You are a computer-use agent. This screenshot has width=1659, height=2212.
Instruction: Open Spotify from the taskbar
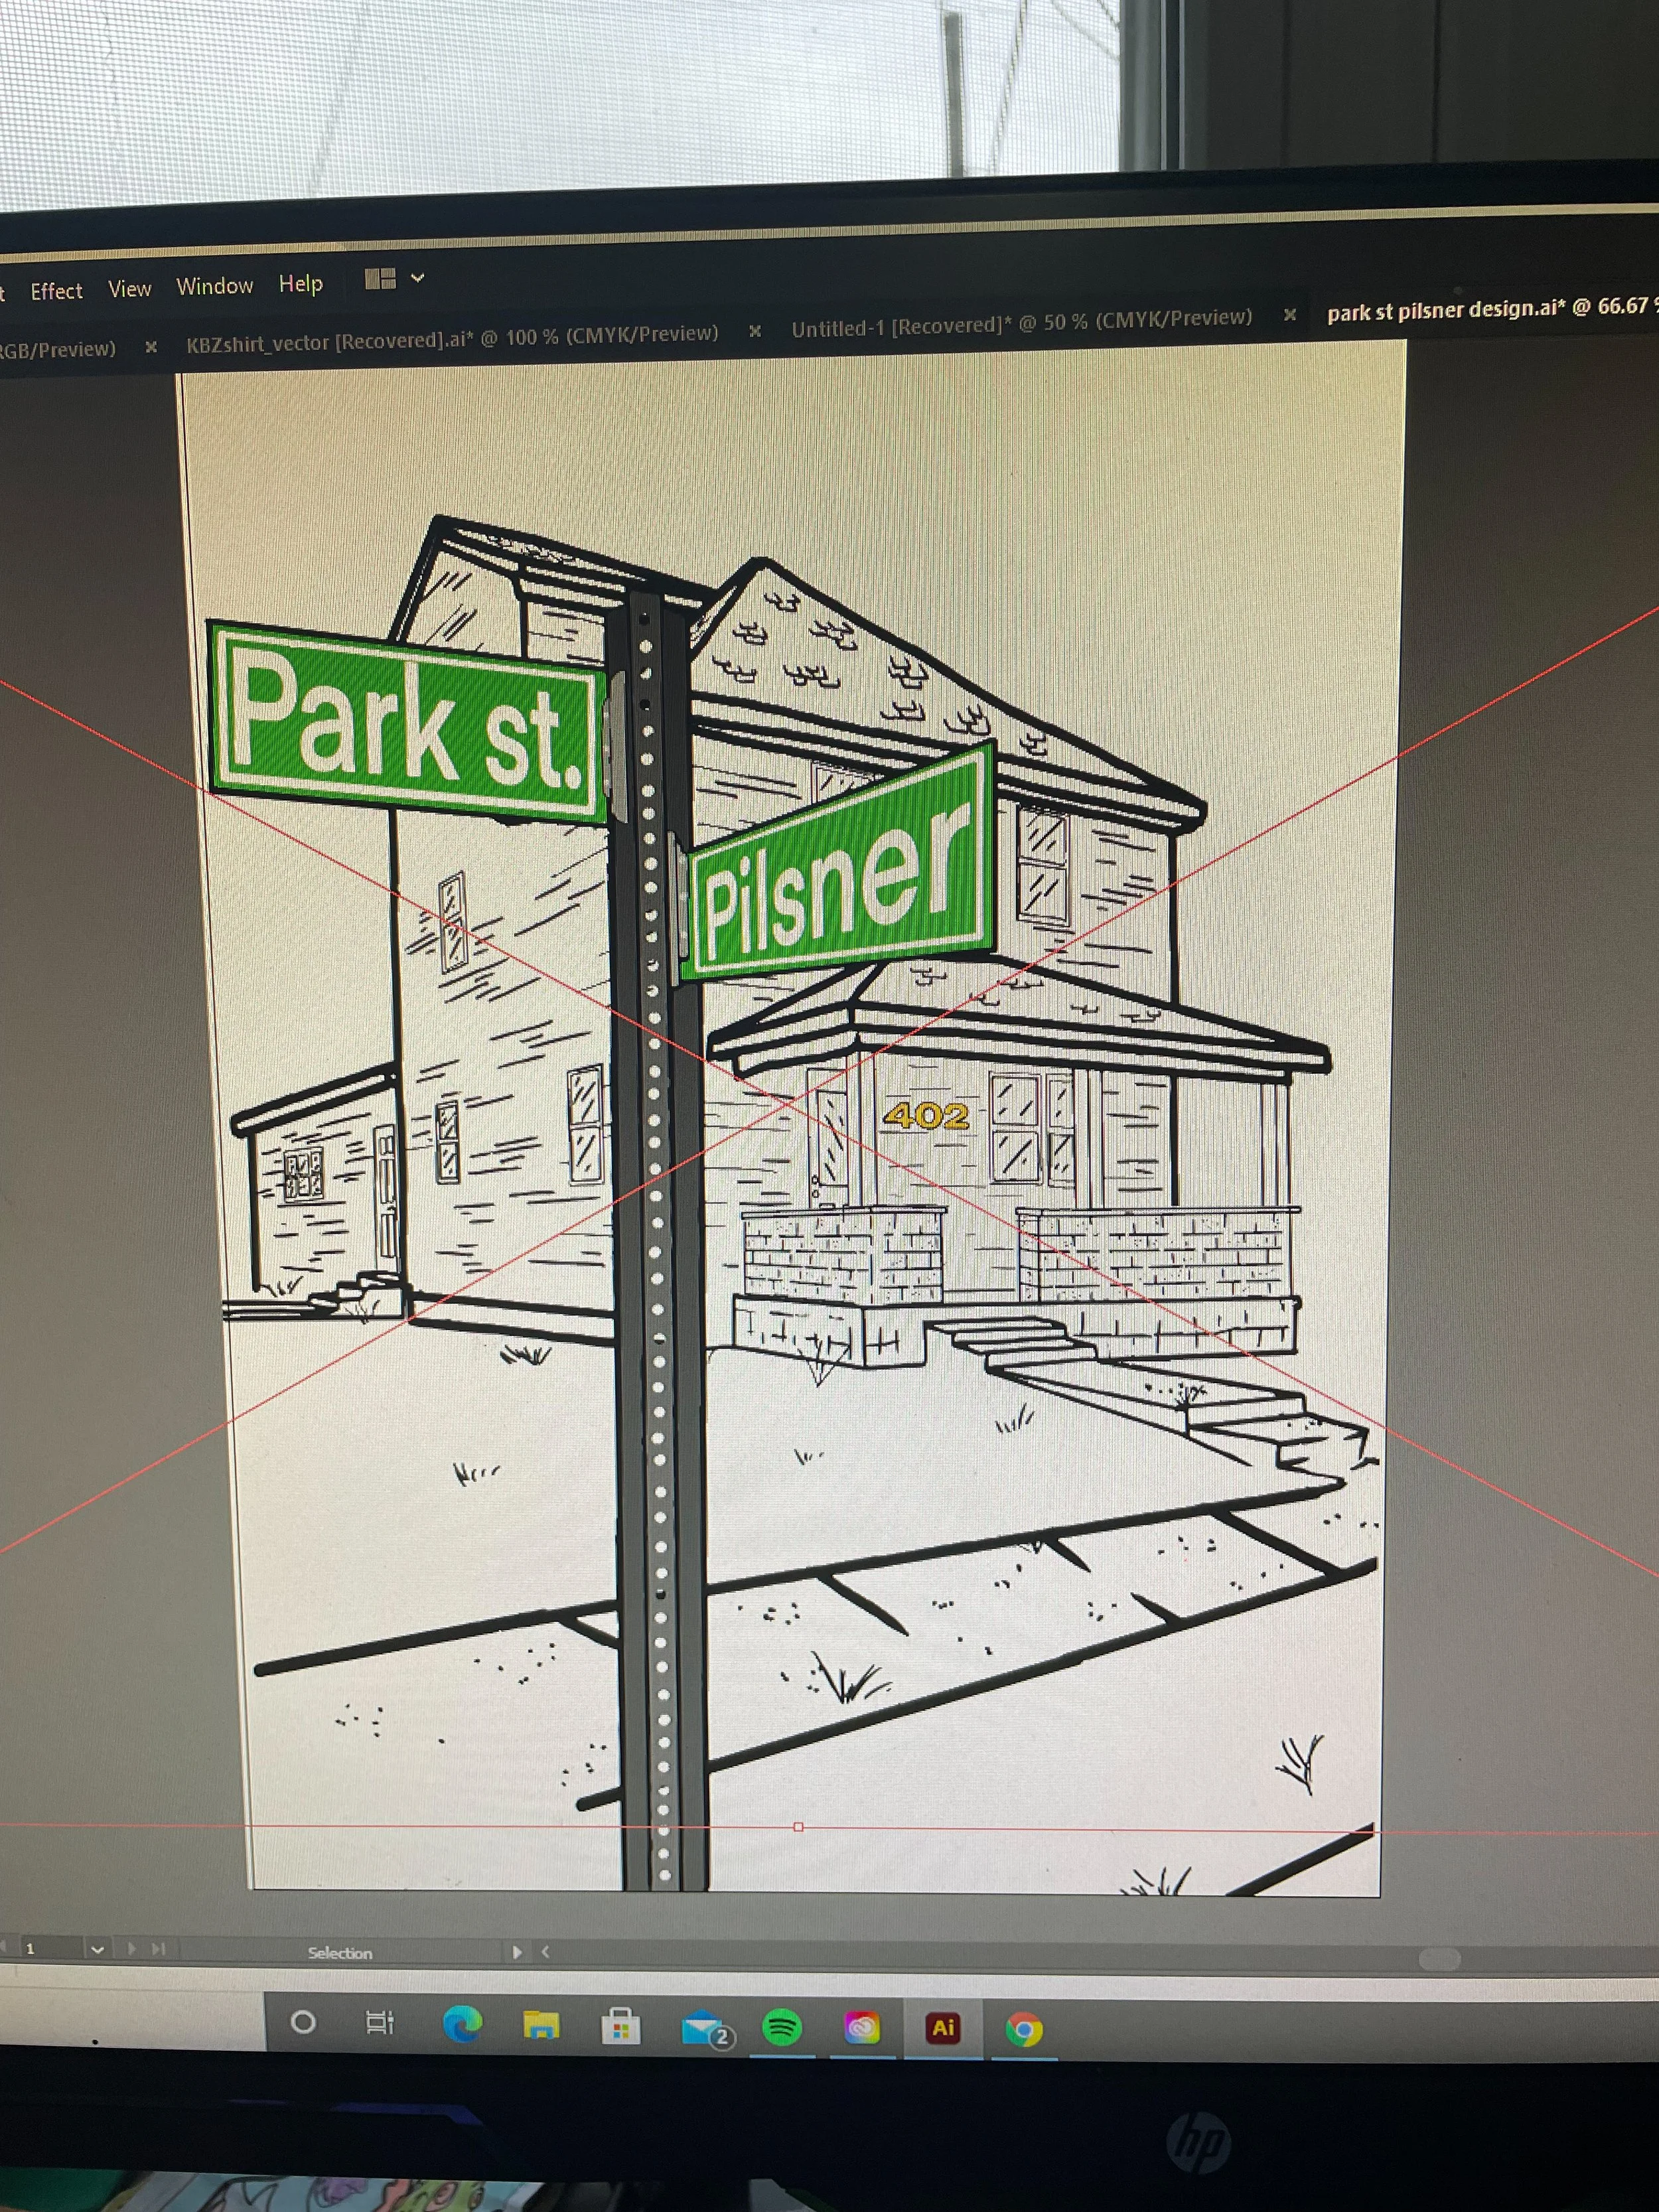(782, 2028)
